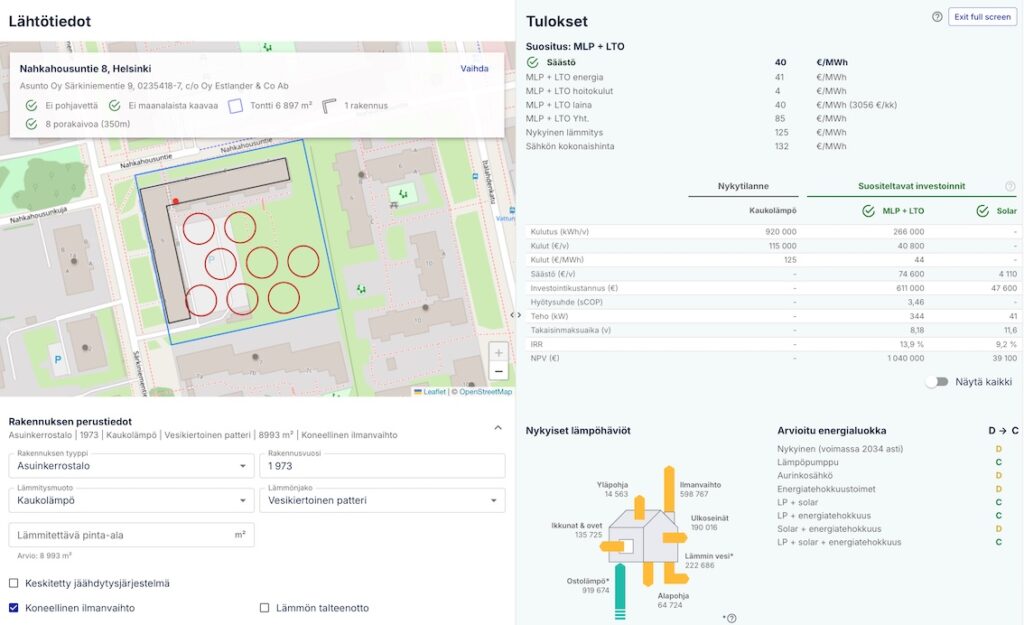Zoom in on the map
The width and height of the screenshot is (1024, 625).
click(x=498, y=352)
